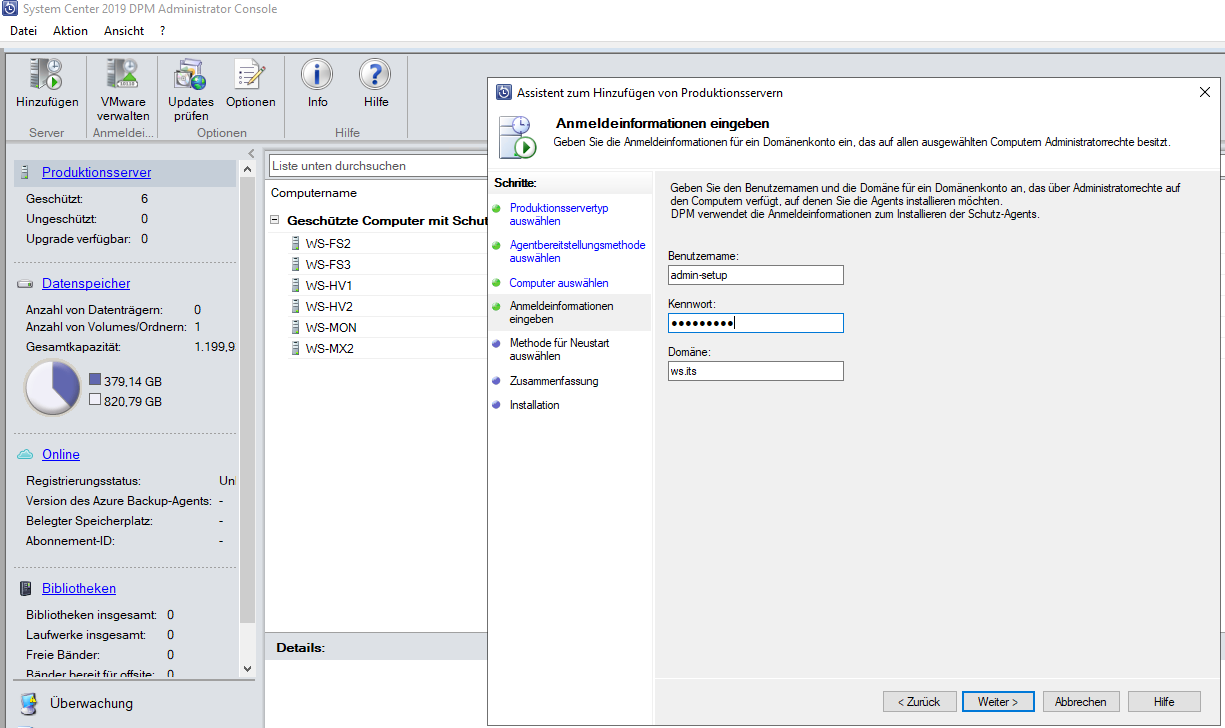
Task: Click the Weiter button
Action: tap(998, 702)
